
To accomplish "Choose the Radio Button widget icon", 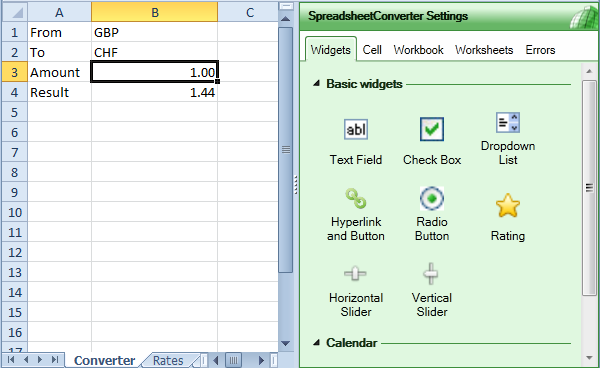I will (432, 199).
